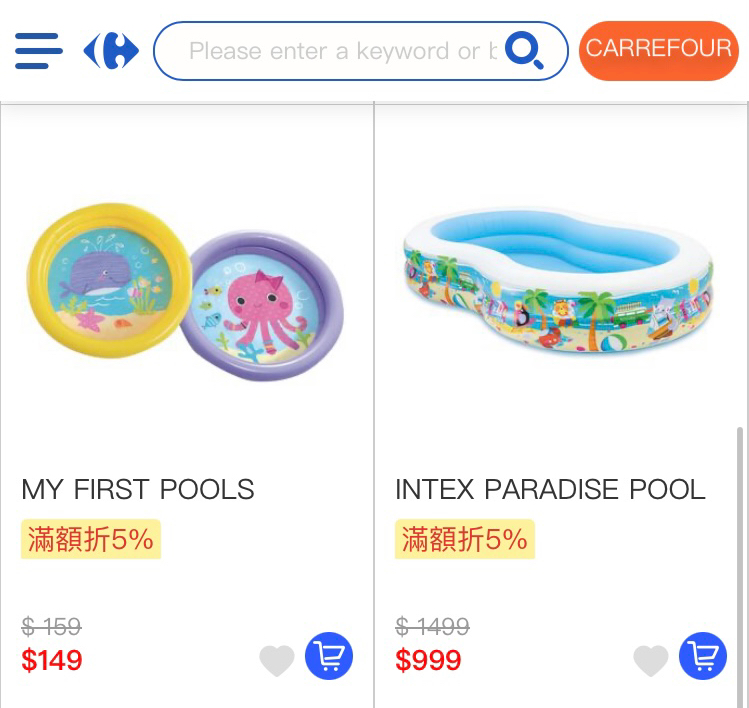Favorite My First Pools with heart
The height and width of the screenshot is (708, 749).
pos(277,660)
